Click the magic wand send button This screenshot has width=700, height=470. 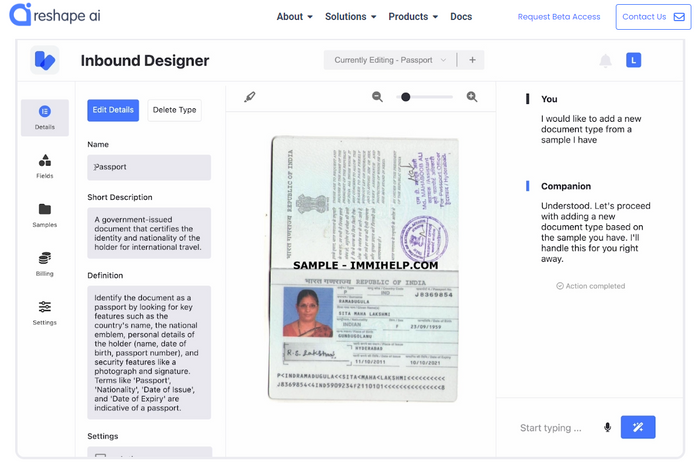(x=638, y=427)
